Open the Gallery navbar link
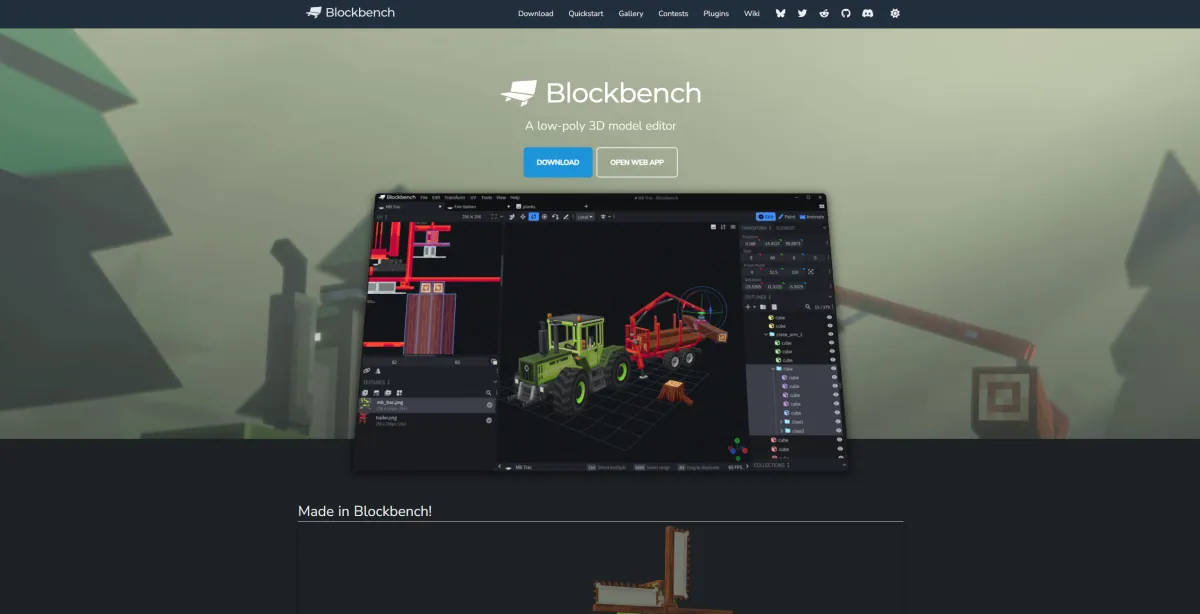This screenshot has height=614, width=1200. click(x=631, y=14)
